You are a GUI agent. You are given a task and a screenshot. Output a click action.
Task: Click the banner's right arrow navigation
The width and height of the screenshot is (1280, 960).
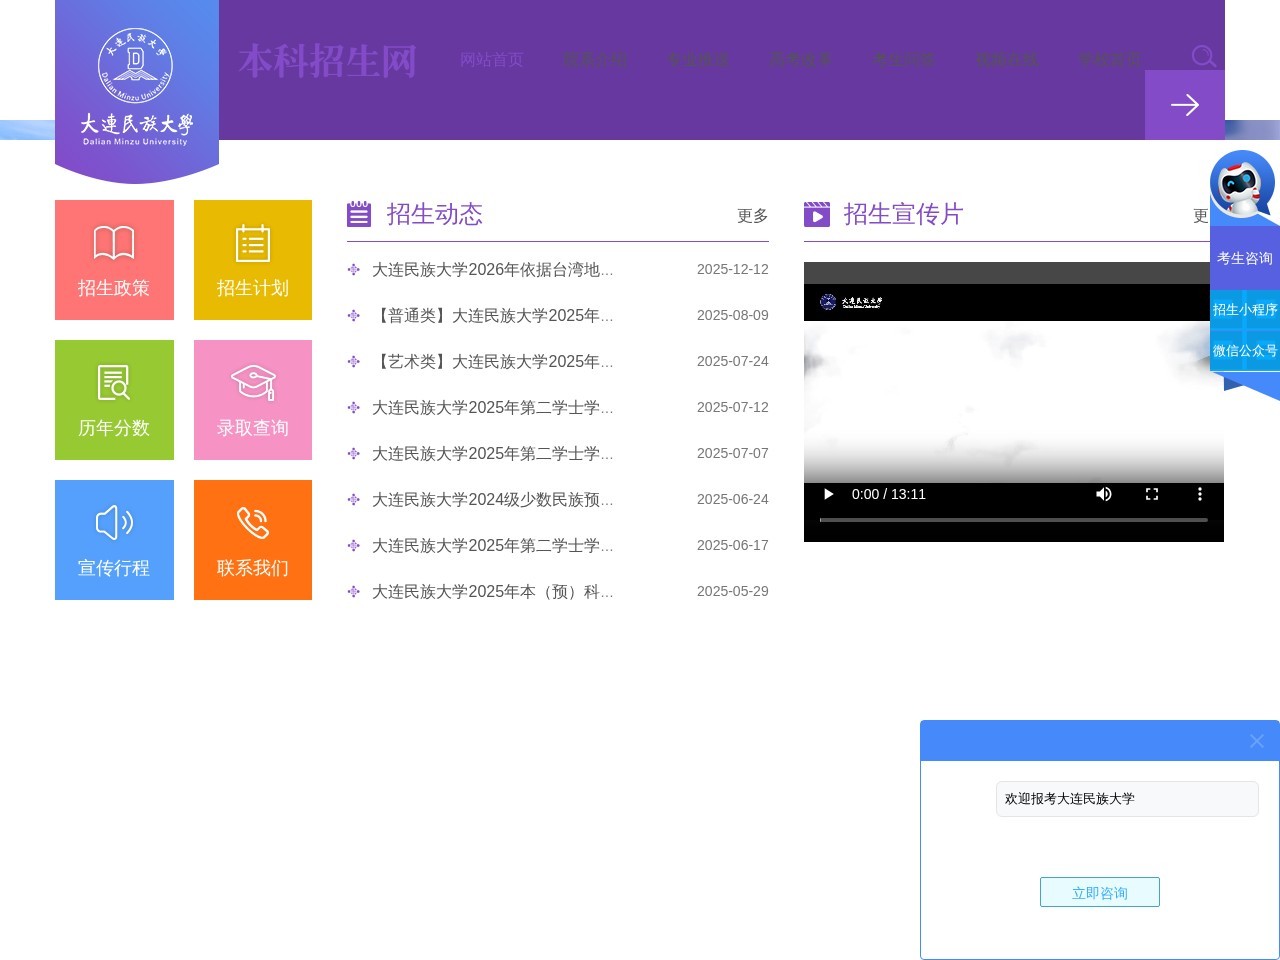tap(1185, 105)
